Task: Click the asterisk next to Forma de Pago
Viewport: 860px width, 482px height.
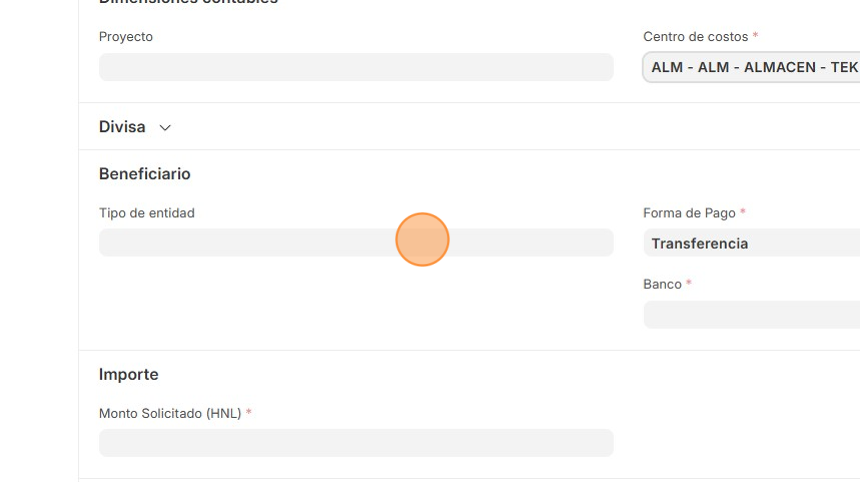Action: 743,212
